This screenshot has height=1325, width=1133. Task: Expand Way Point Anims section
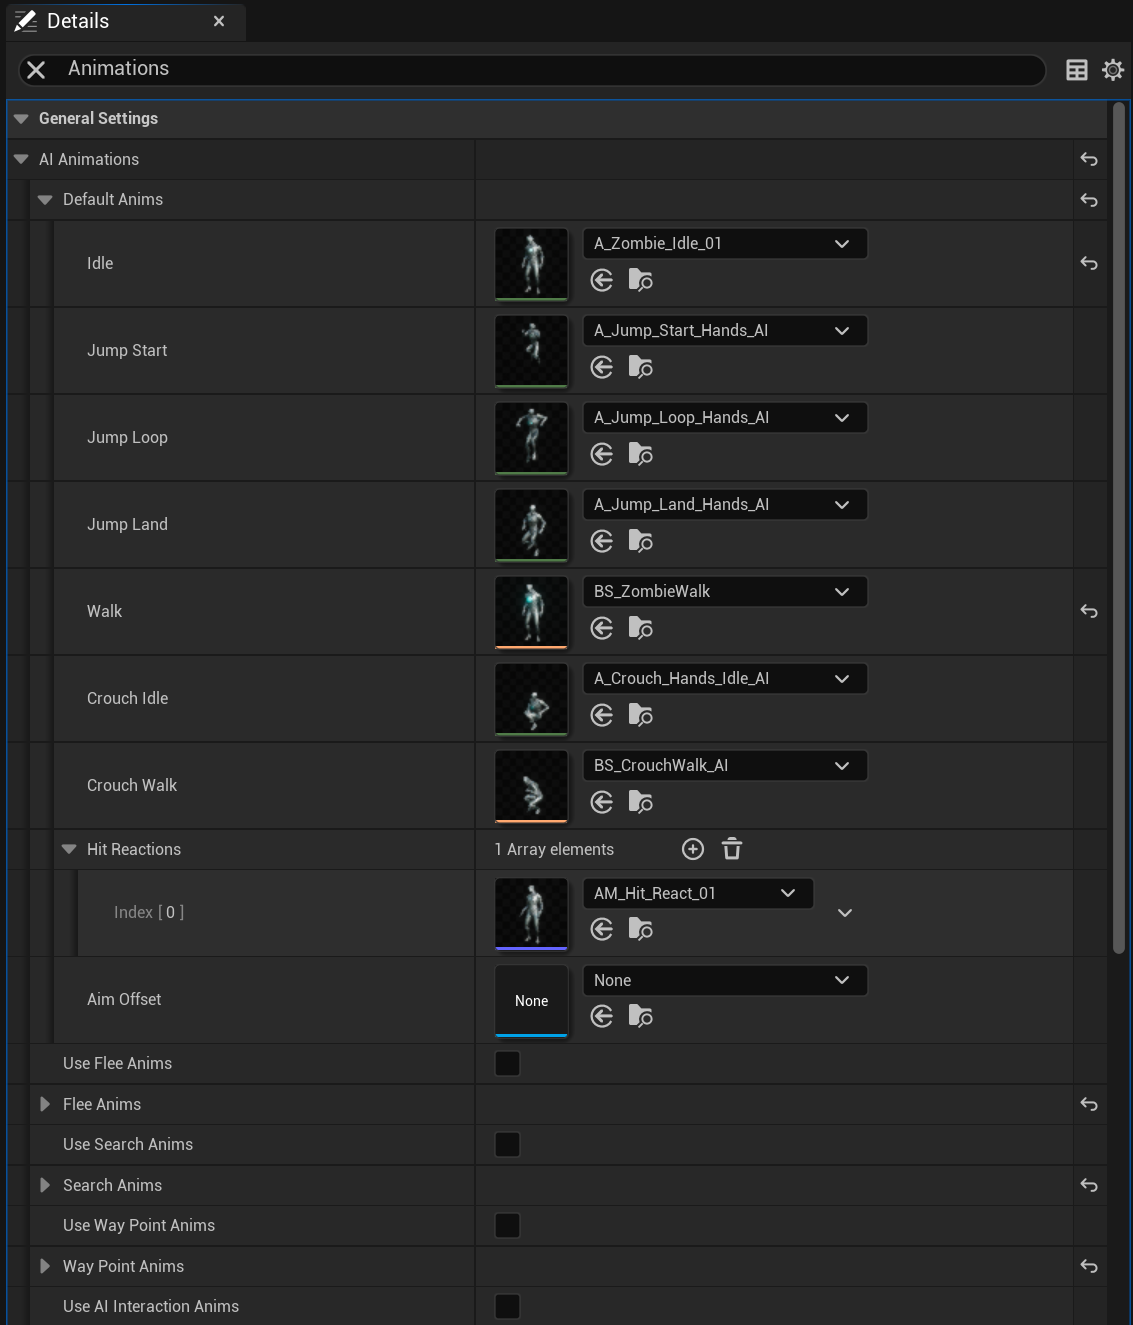(45, 1267)
